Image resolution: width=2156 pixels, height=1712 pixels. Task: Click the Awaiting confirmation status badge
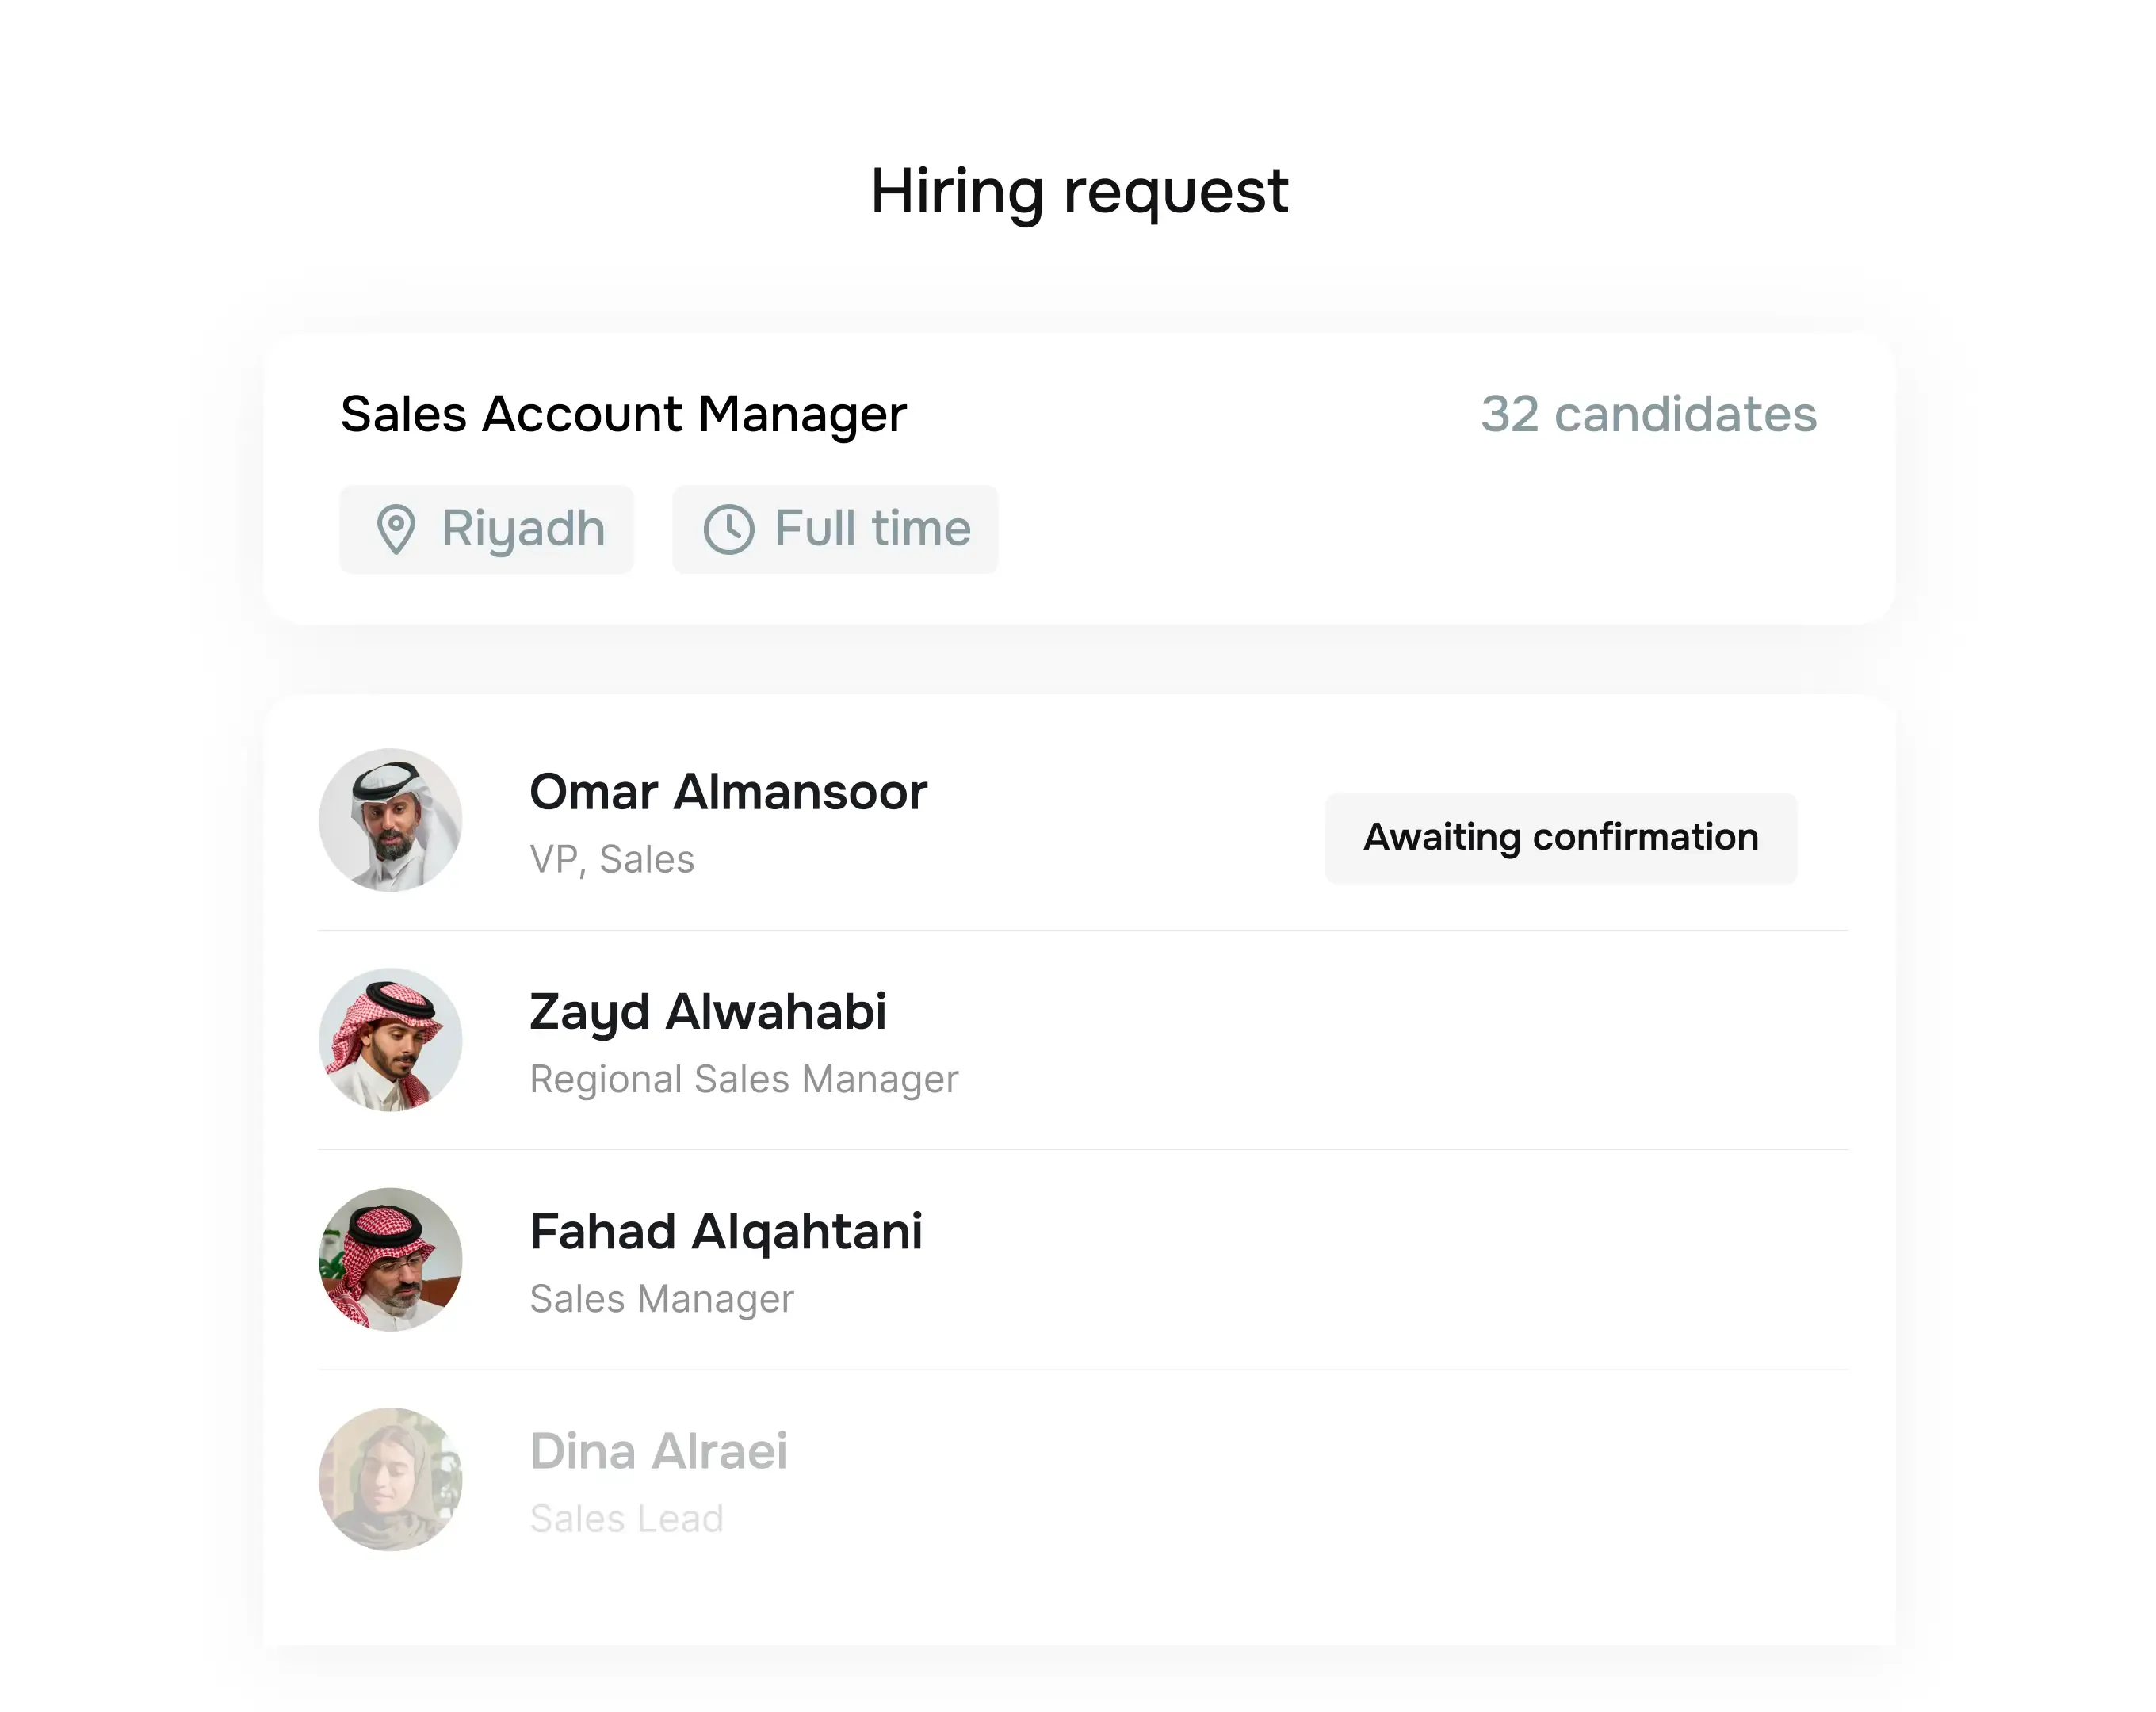coord(1560,838)
